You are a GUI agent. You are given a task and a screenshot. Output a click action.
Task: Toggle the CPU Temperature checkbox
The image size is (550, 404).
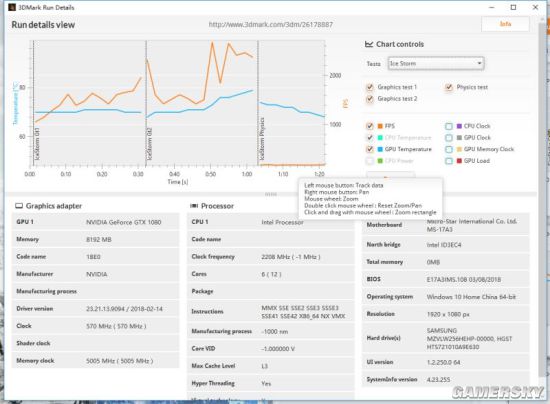click(x=370, y=137)
